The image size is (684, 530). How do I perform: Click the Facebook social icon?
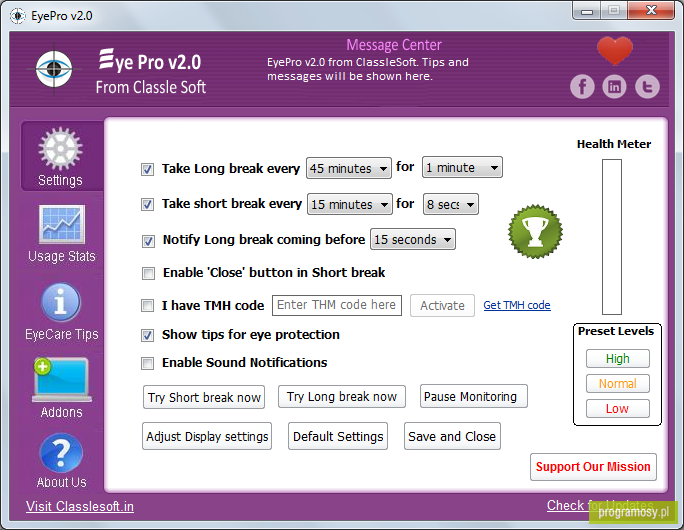(582, 86)
